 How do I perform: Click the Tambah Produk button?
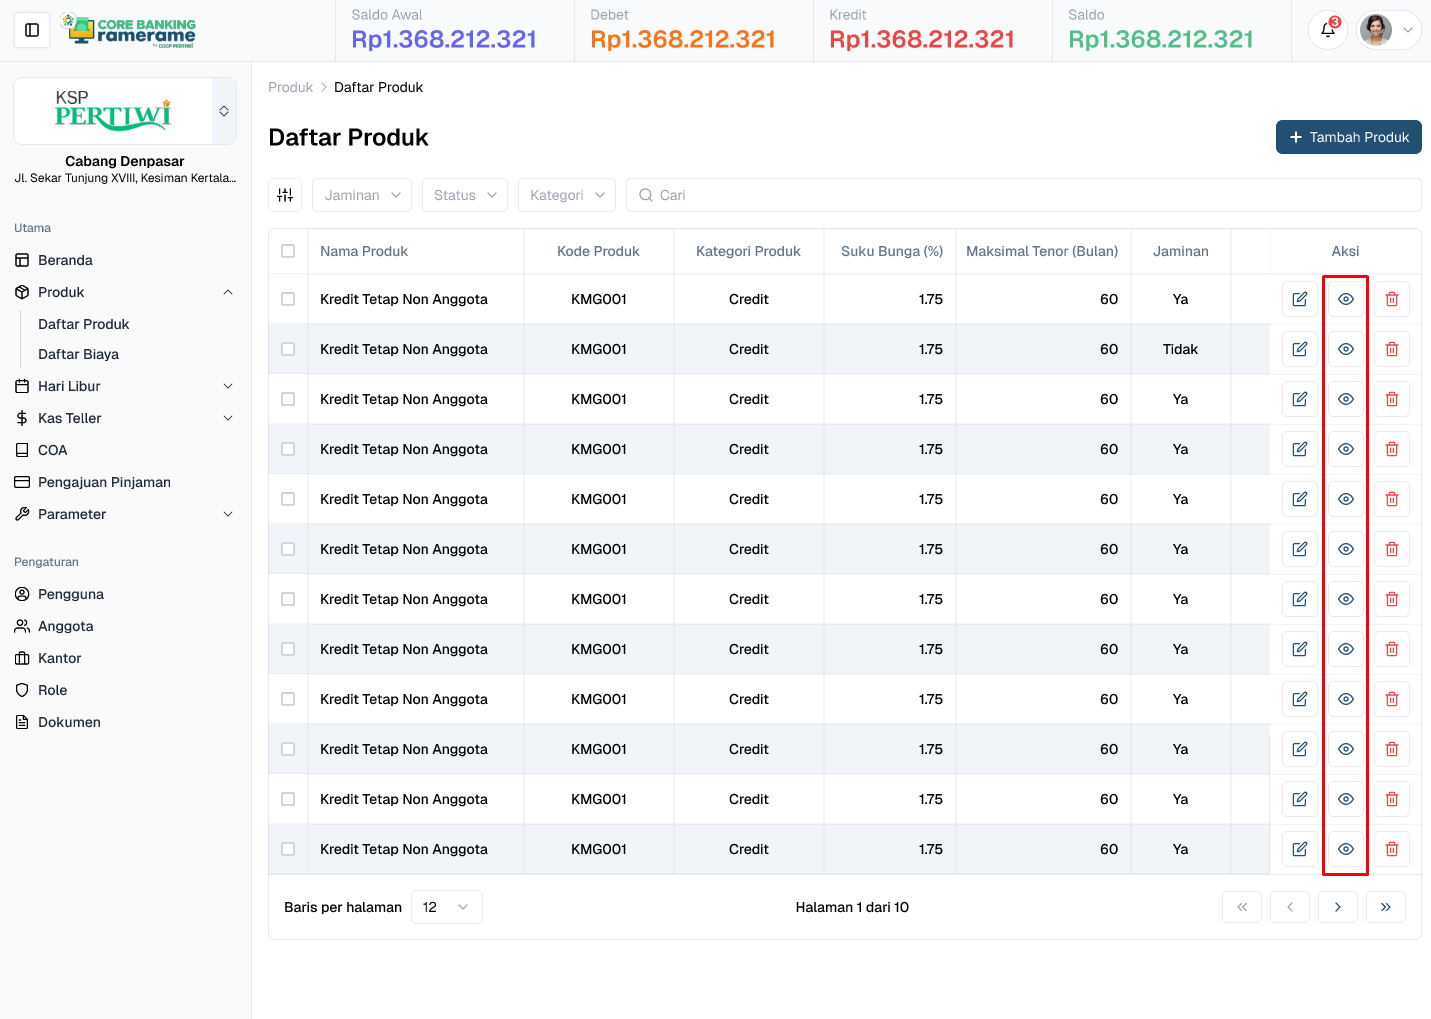pos(1348,137)
